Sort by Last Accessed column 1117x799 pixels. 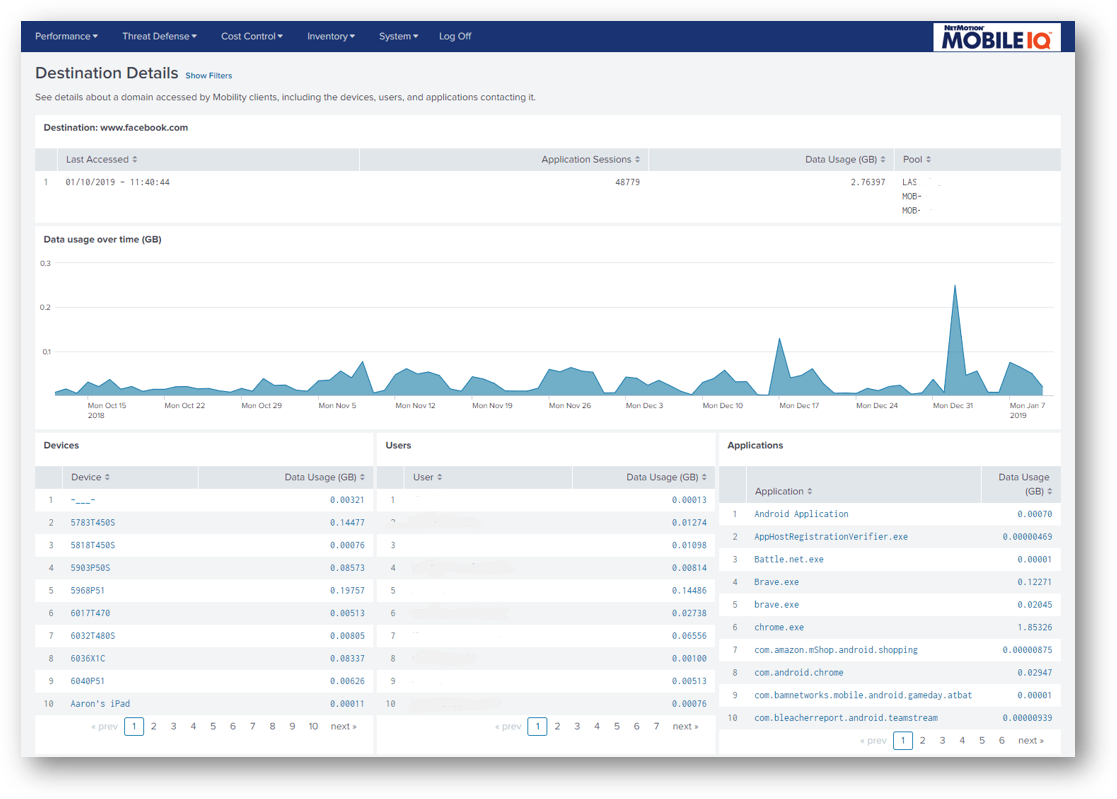[101, 160]
